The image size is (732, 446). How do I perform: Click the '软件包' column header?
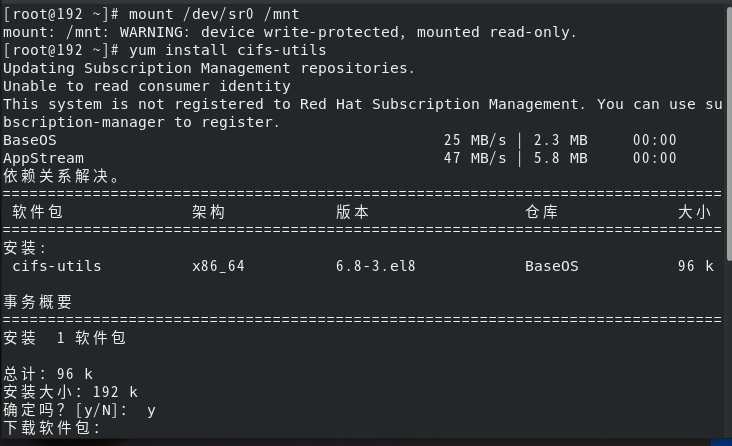click(x=38, y=212)
